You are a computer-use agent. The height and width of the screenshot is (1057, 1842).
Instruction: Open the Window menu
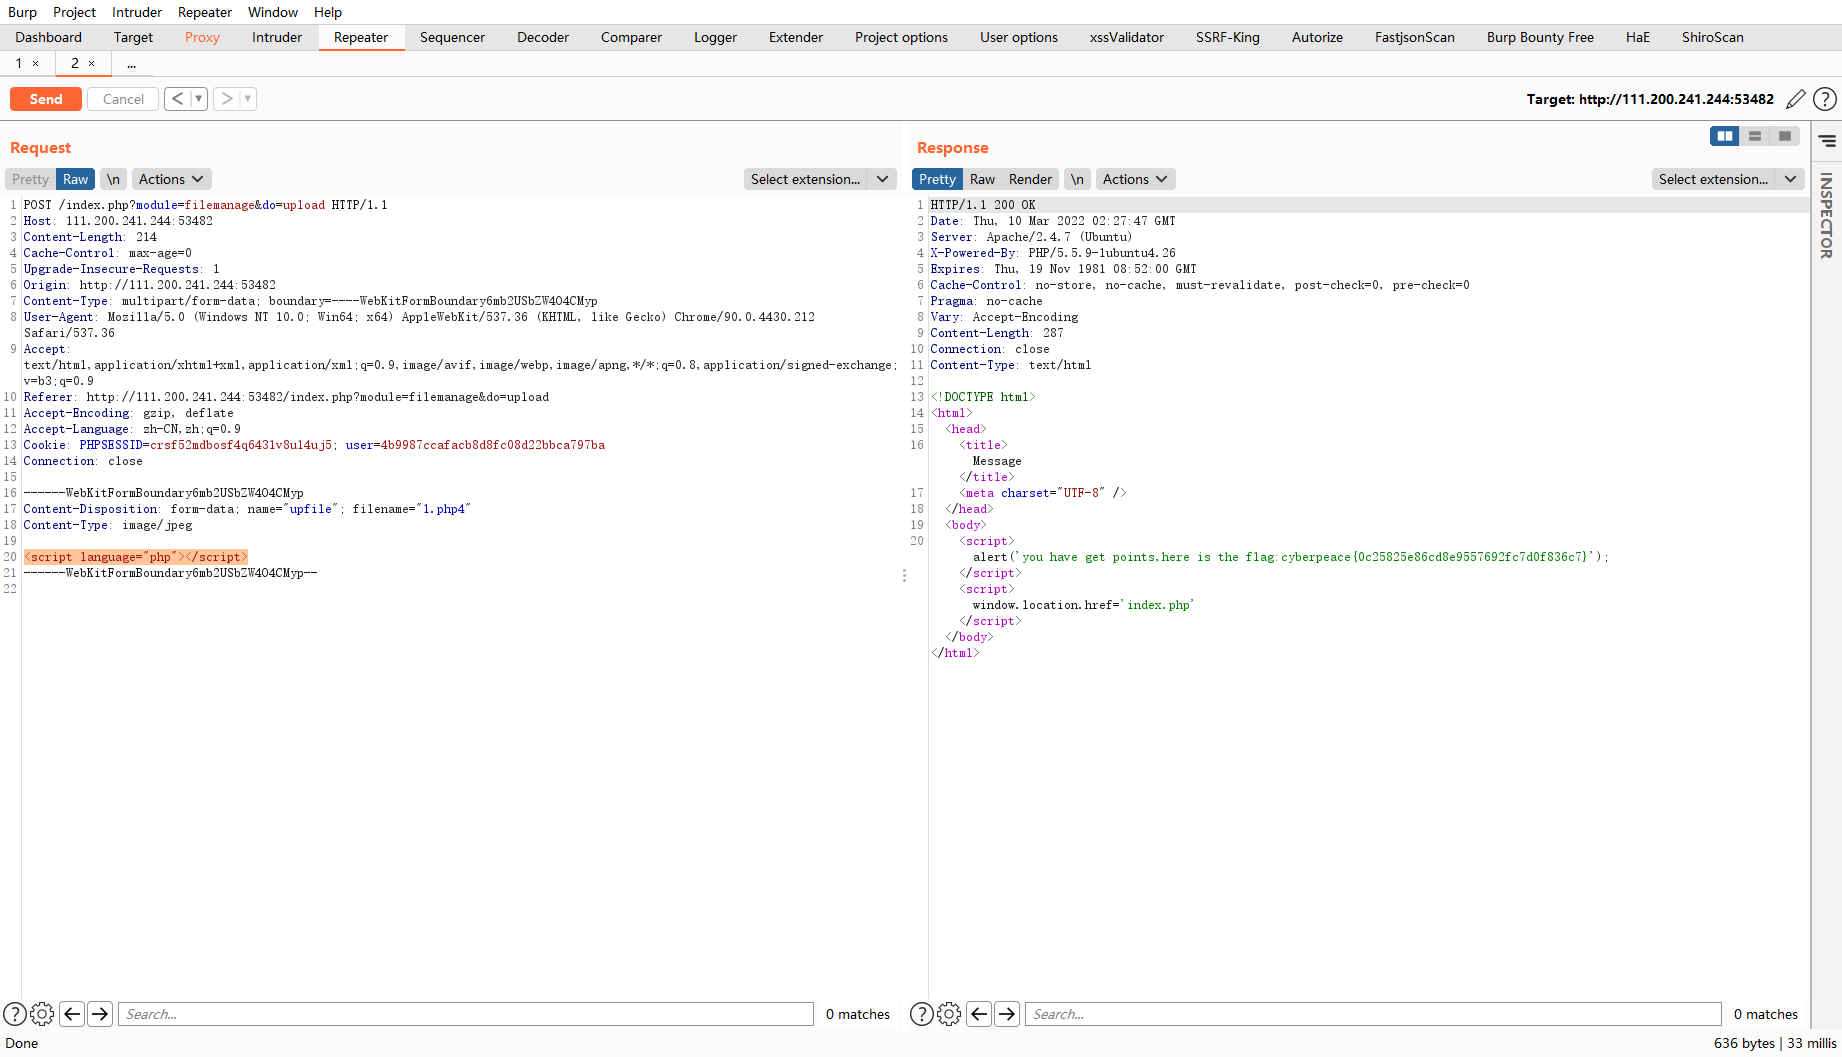click(273, 12)
